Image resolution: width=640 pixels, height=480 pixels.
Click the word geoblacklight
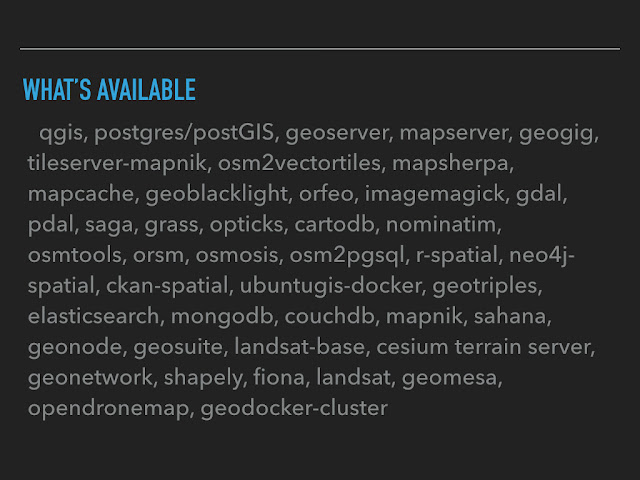click(x=217, y=194)
